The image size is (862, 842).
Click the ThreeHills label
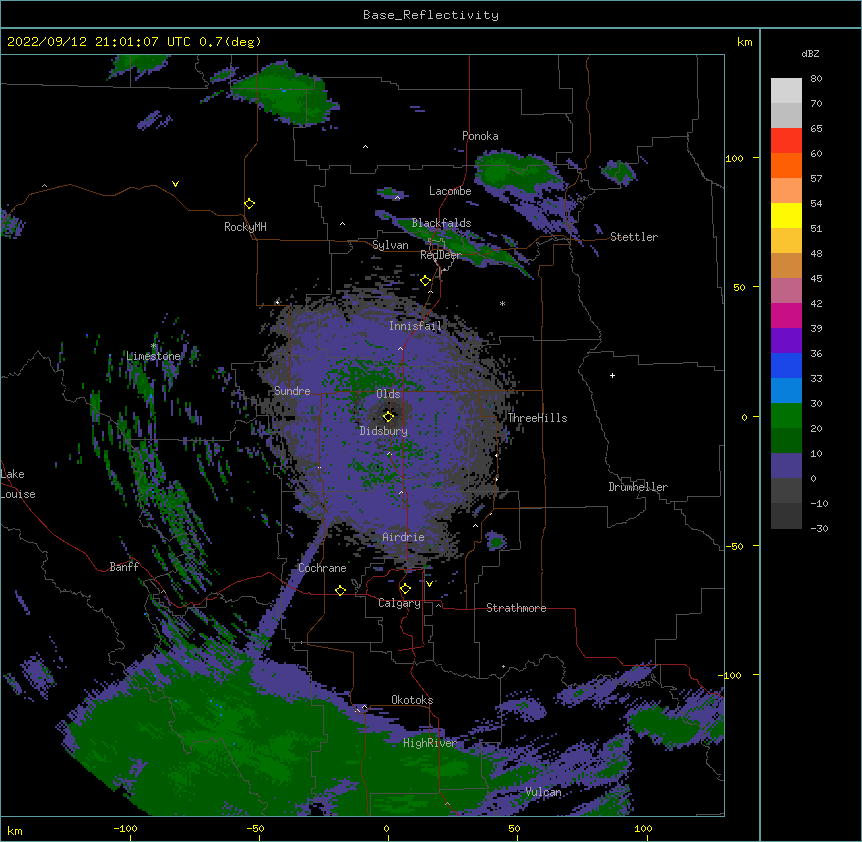click(537, 418)
